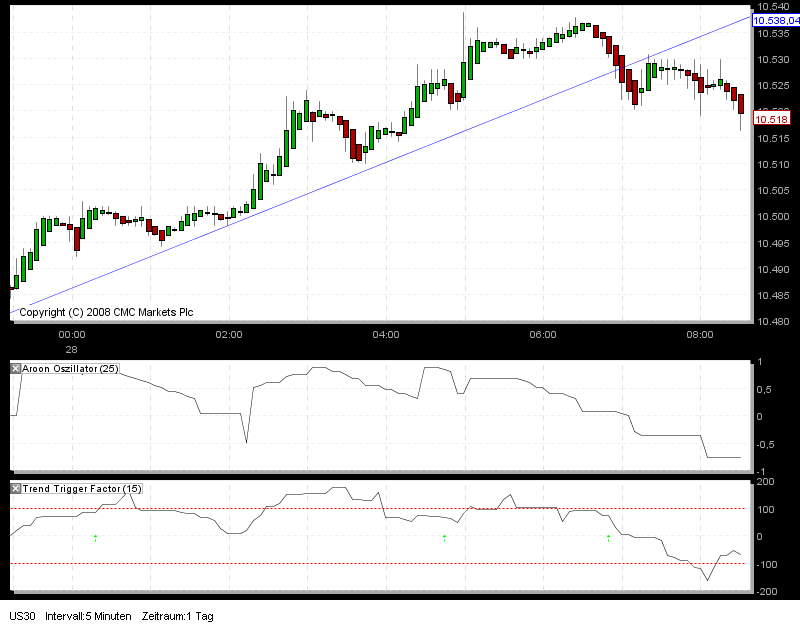Select the red 10.518 current price tag
The width and height of the screenshot is (800, 625).
point(773,117)
